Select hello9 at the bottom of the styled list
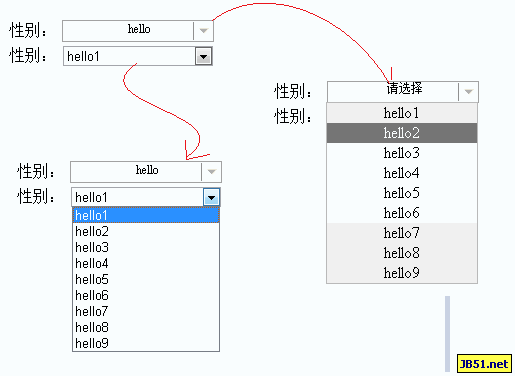Viewport: 515px width, 376px height. pyautogui.click(x=402, y=273)
